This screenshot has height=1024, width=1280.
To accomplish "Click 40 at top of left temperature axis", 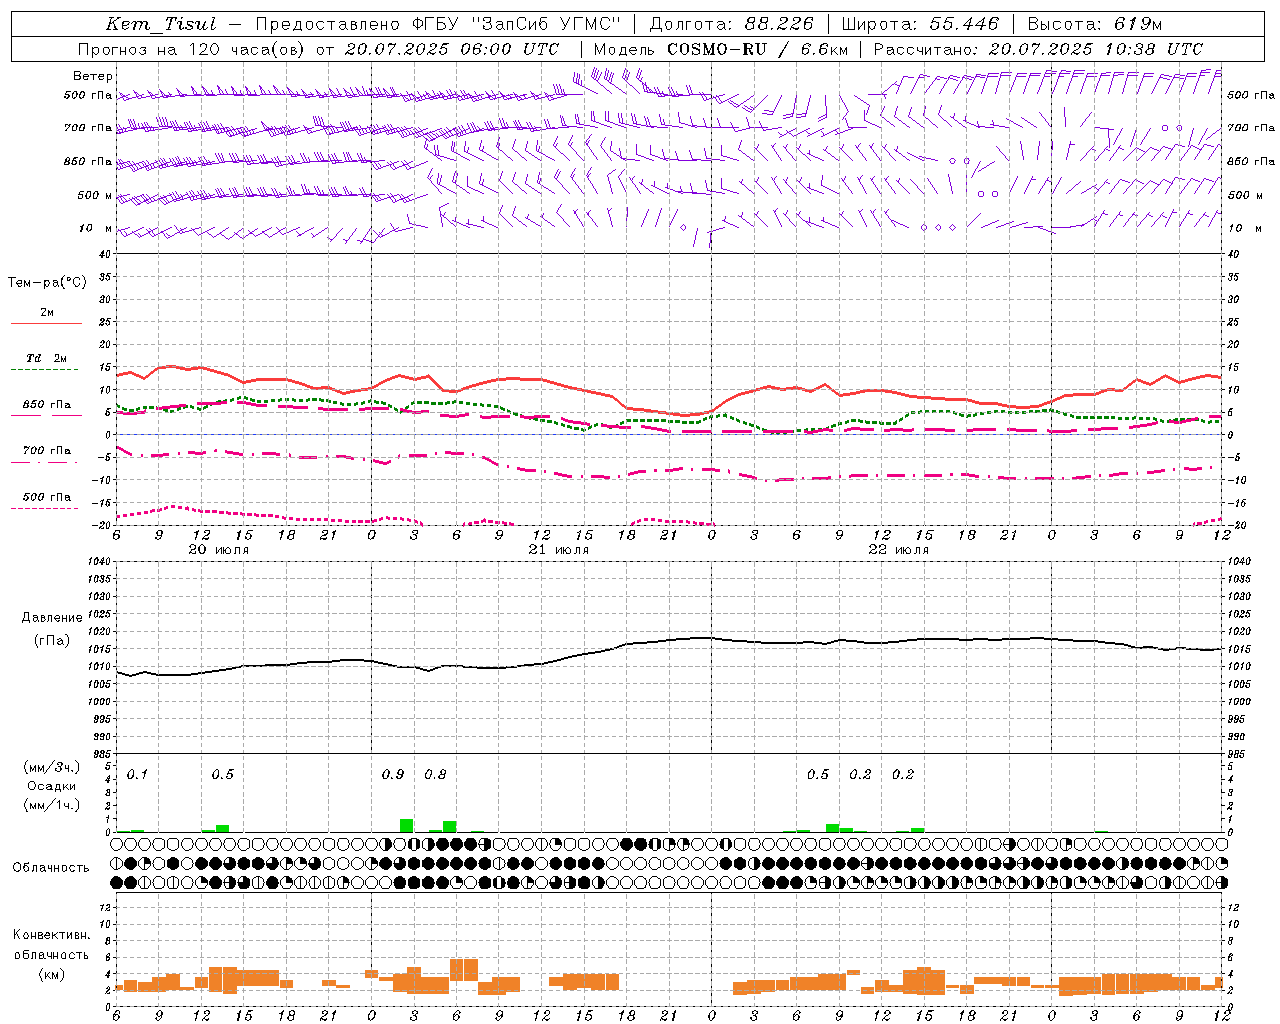I will click(x=107, y=255).
